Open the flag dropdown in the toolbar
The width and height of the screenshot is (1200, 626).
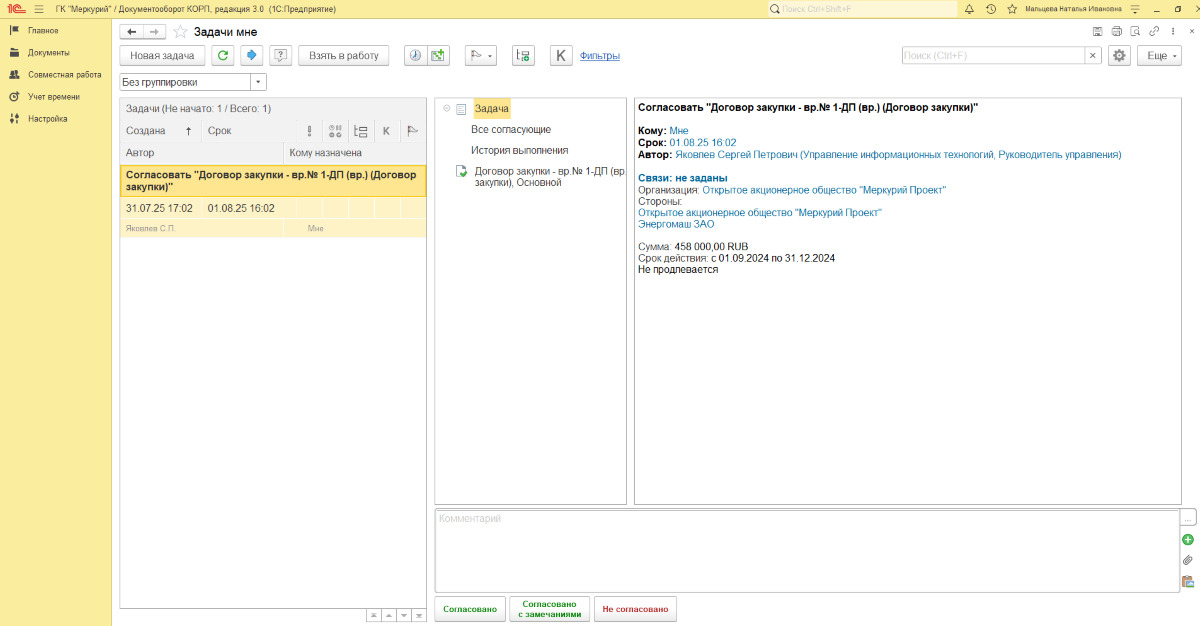[x=481, y=56]
